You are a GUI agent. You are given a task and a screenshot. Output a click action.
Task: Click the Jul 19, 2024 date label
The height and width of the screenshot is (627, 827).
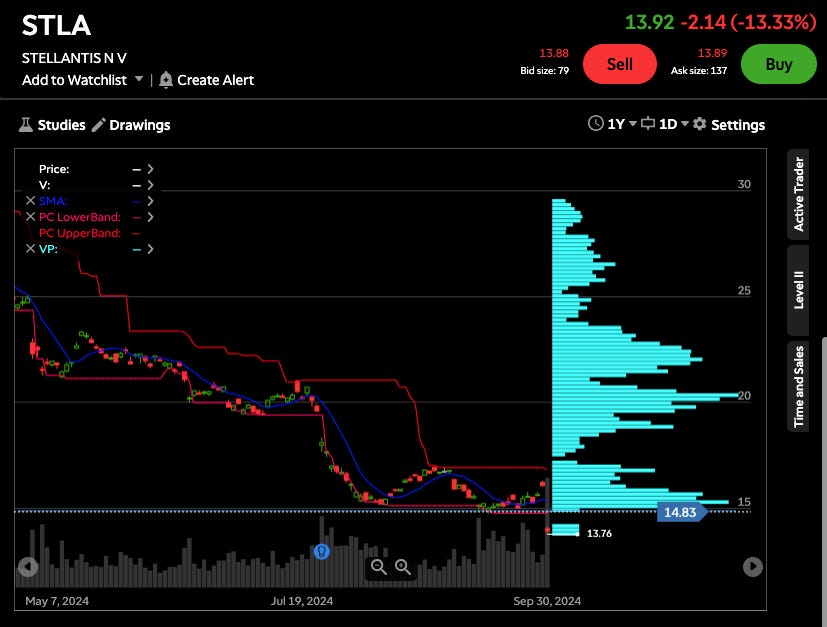tap(302, 601)
